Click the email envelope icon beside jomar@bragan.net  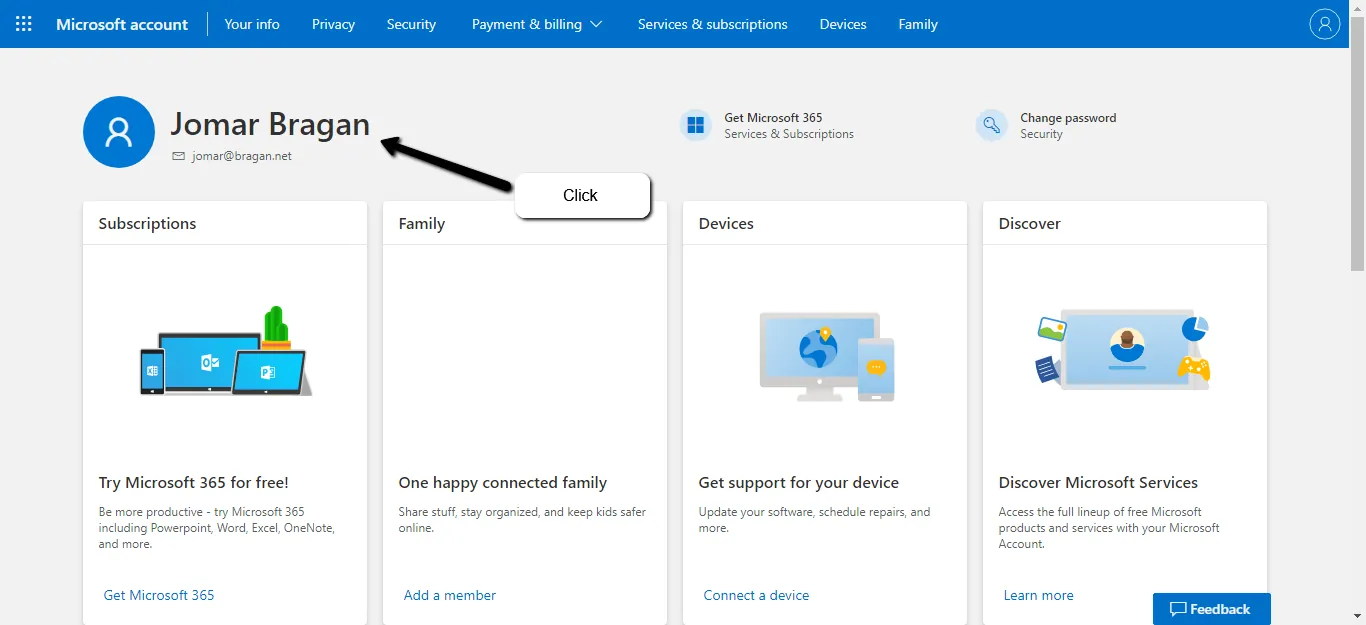[179, 156]
